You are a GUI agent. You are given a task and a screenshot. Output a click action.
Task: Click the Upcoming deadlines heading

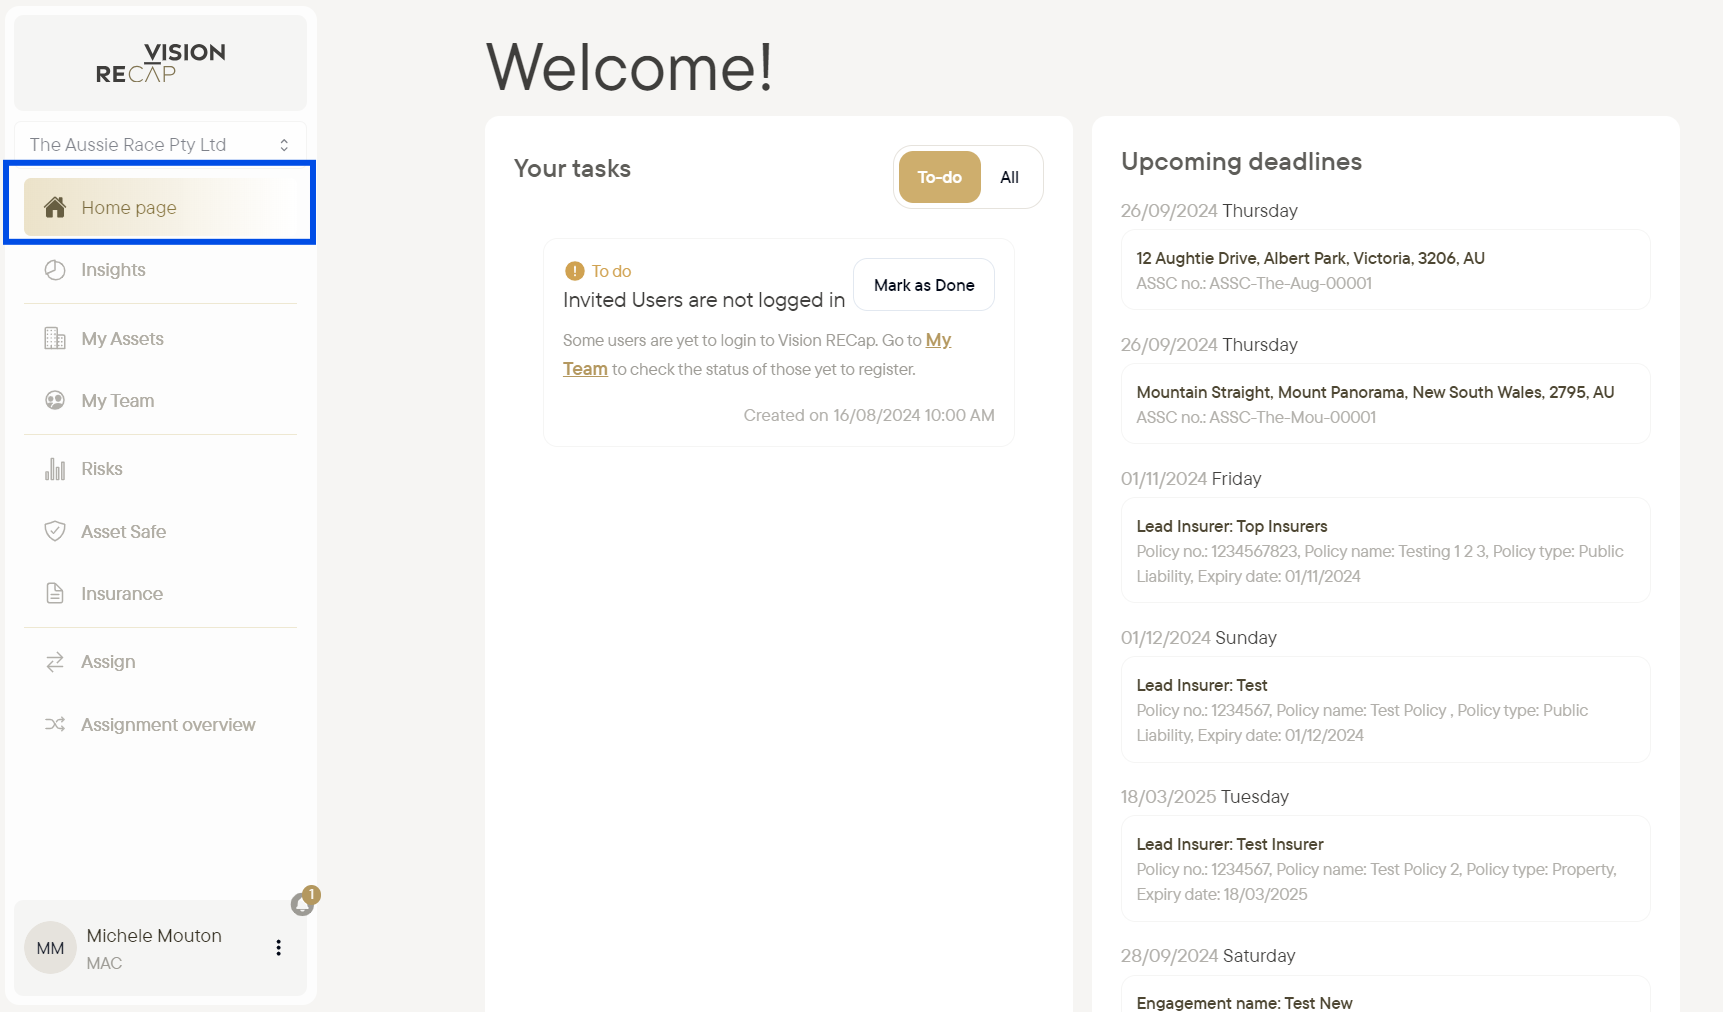coord(1241,161)
